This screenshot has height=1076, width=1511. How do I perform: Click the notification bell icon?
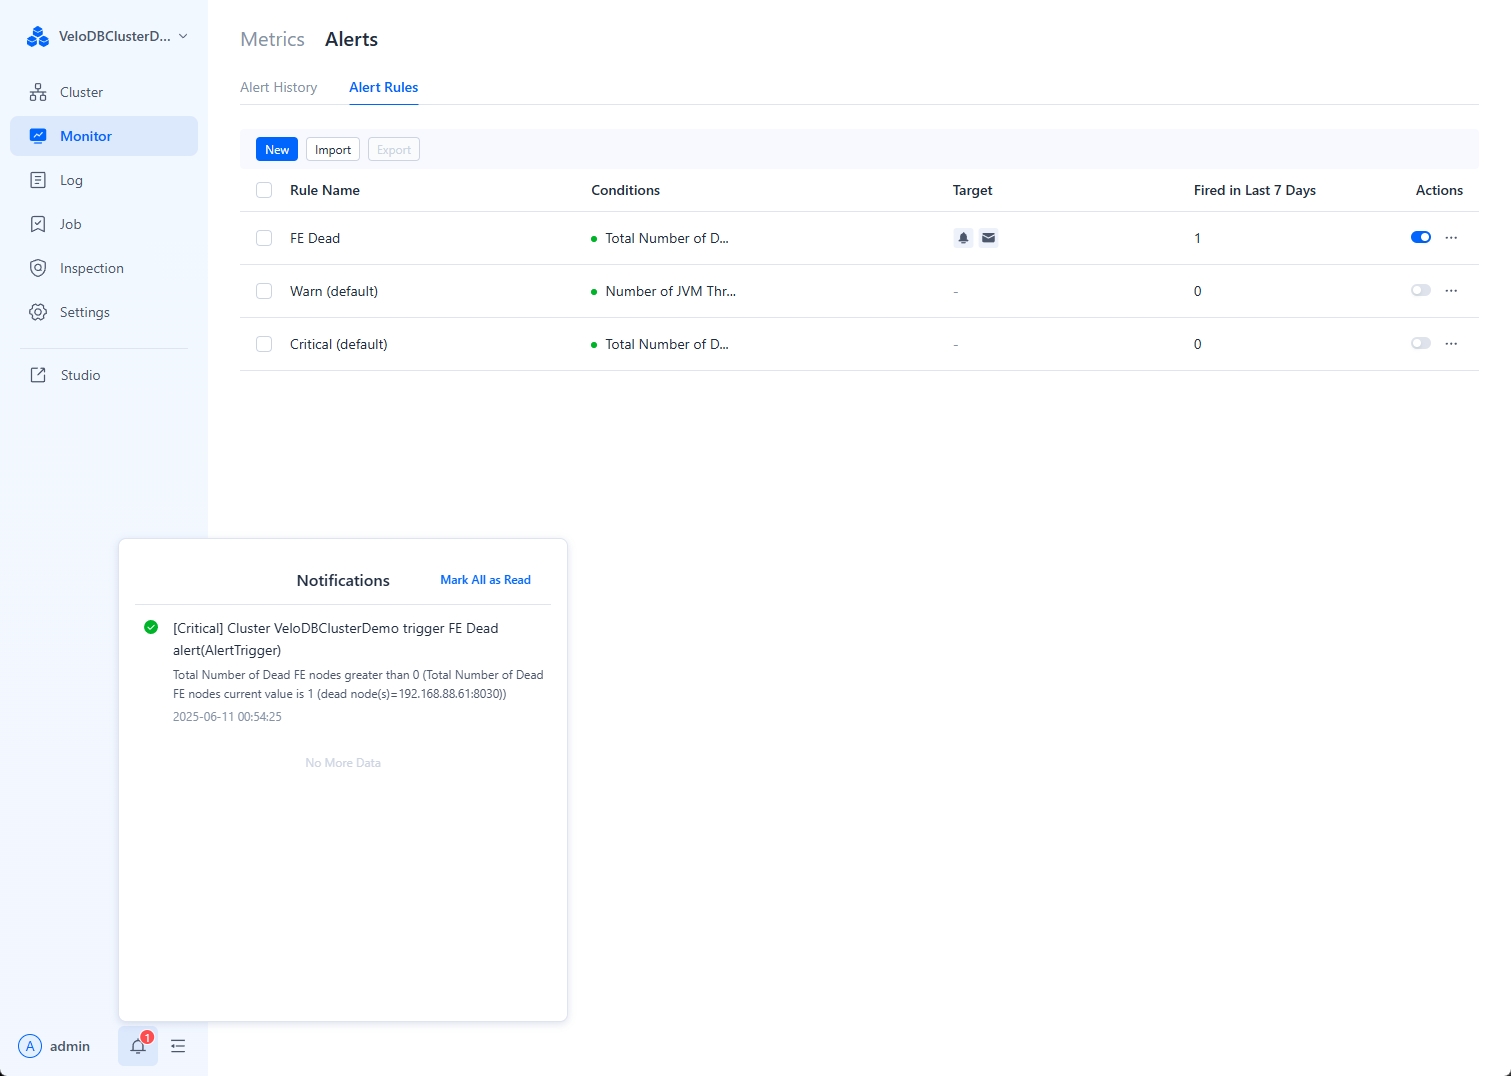tap(138, 1046)
